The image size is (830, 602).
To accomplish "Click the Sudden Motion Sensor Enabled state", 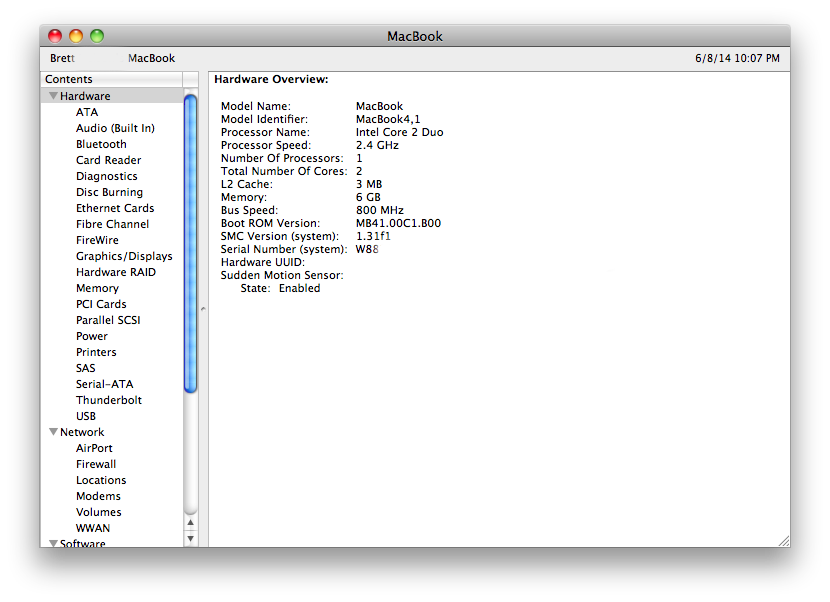I will pos(300,288).
